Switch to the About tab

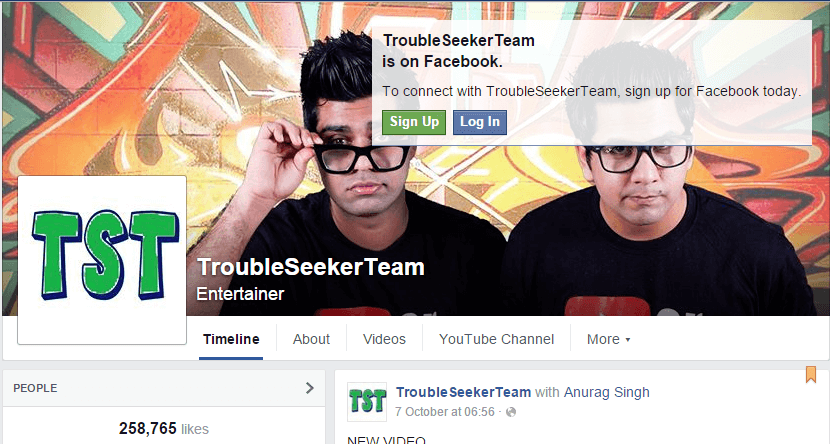click(311, 339)
